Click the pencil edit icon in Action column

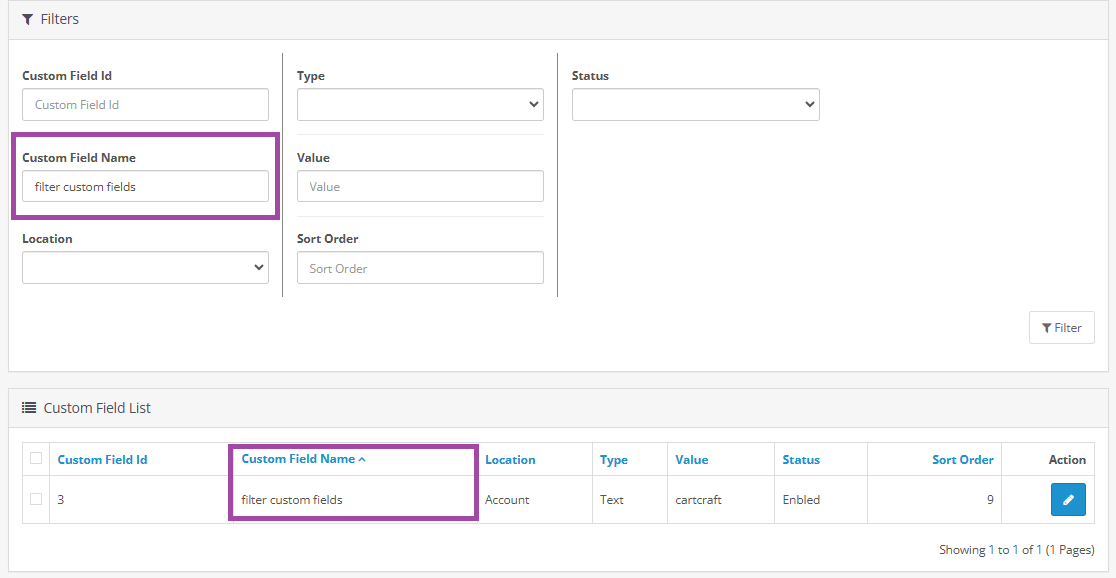tap(1067, 499)
